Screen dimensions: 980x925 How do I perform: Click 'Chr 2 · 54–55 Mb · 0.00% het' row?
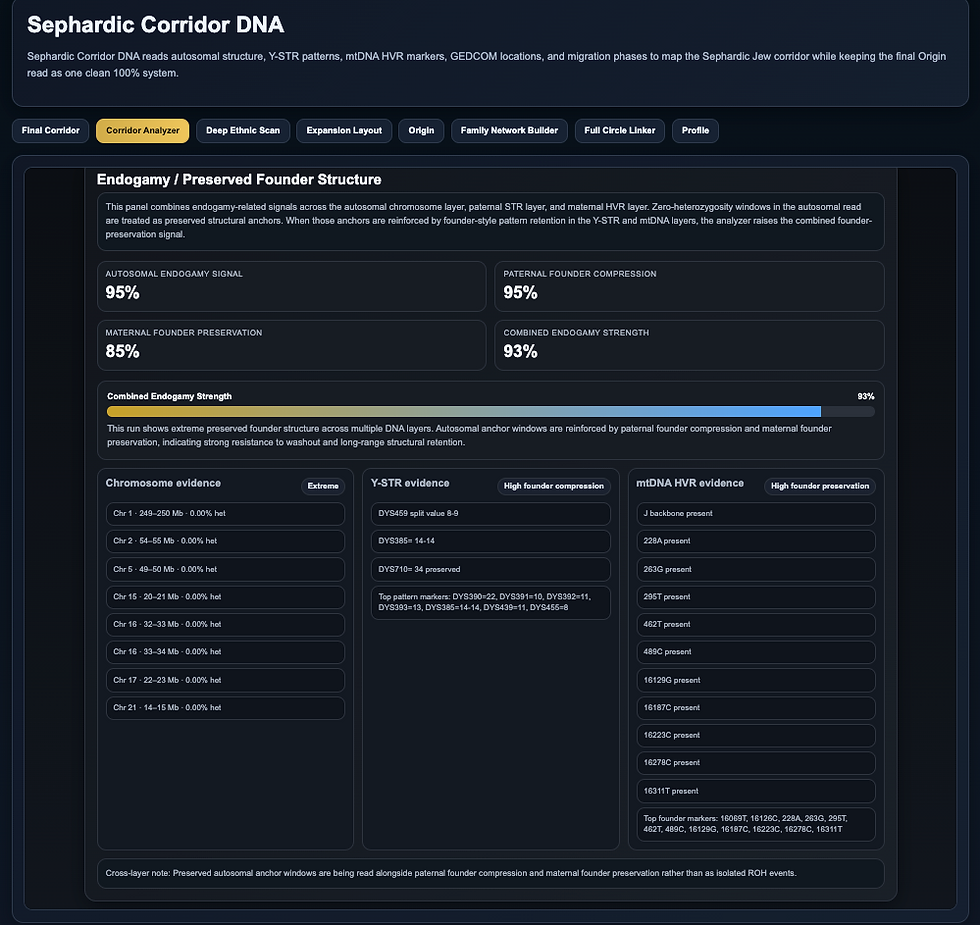click(x=225, y=541)
